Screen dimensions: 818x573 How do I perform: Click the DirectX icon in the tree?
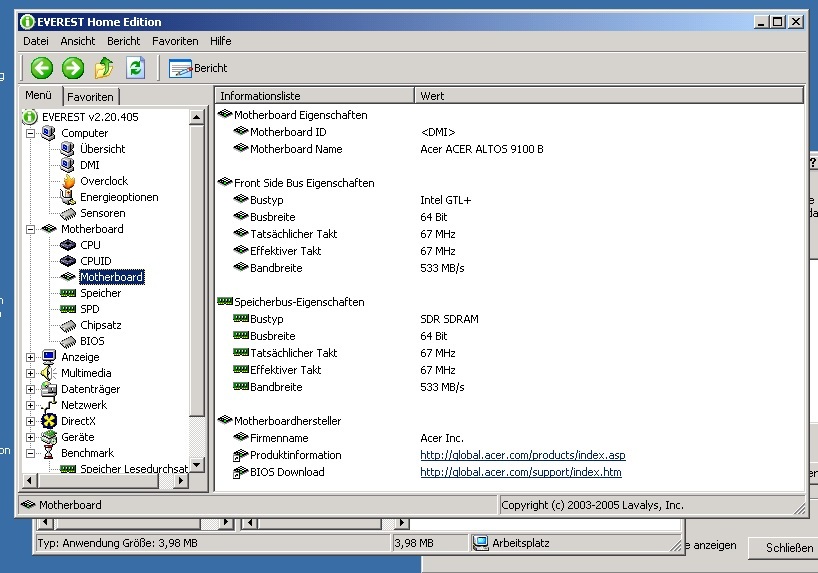[x=49, y=421]
